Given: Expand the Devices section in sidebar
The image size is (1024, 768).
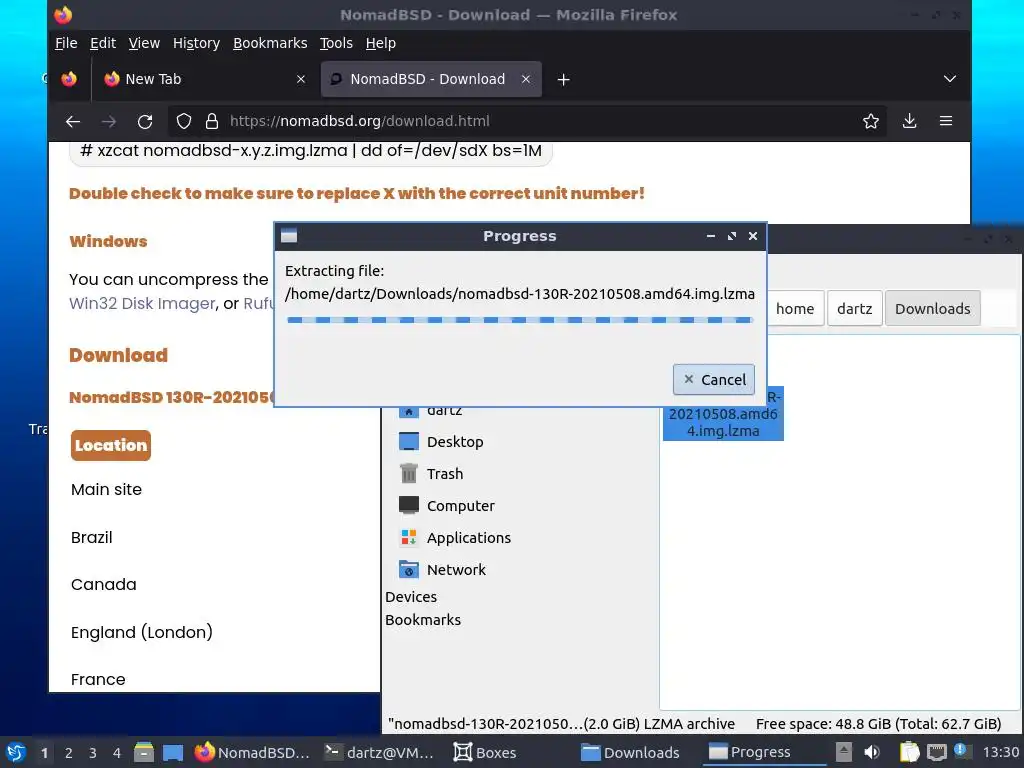Looking at the screenshot, I should point(411,597).
